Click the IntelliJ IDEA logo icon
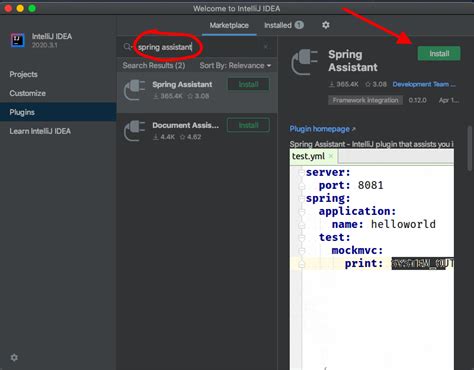Image resolution: width=474 pixels, height=370 pixels. tap(18, 40)
